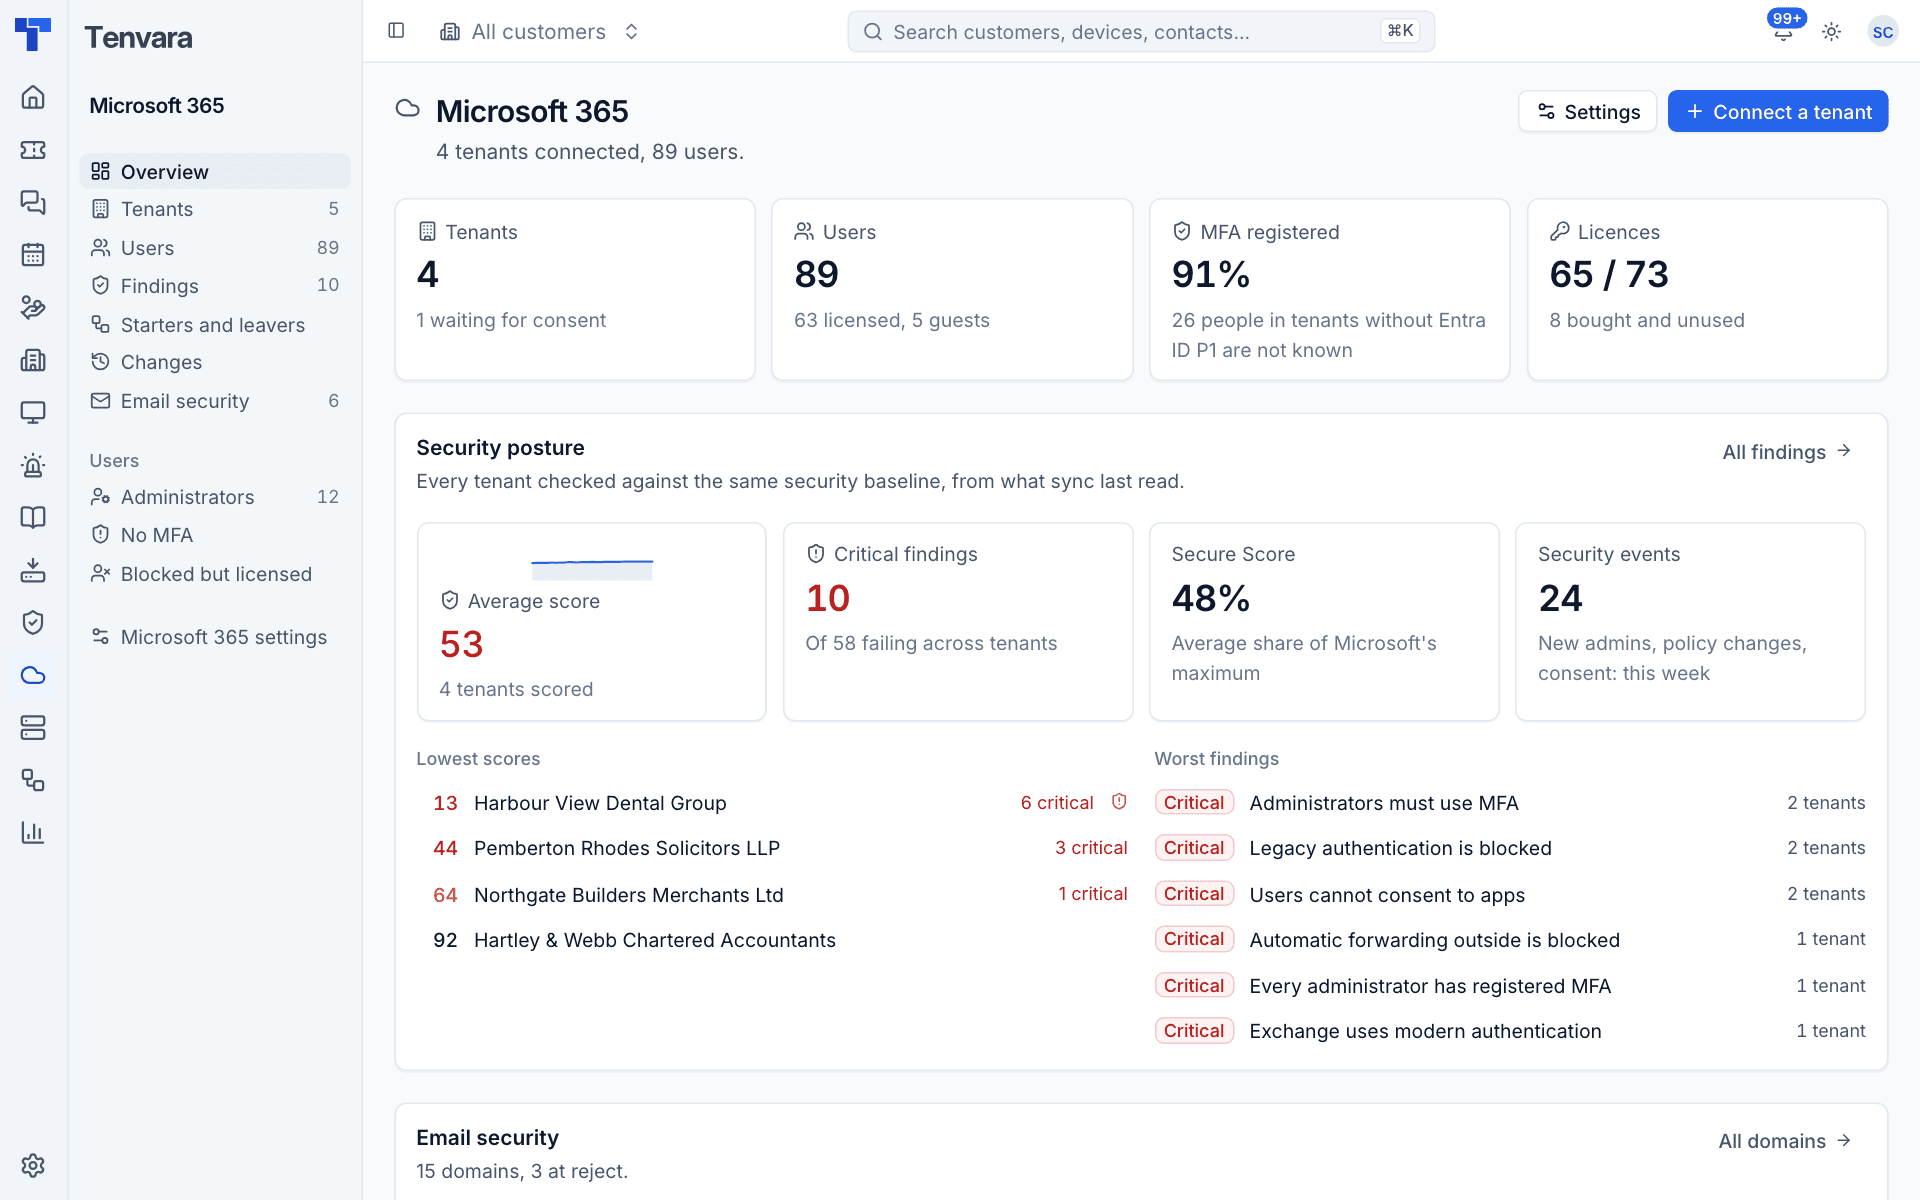Open Blocked but licensed list
1920x1200 pixels.
(x=215, y=574)
